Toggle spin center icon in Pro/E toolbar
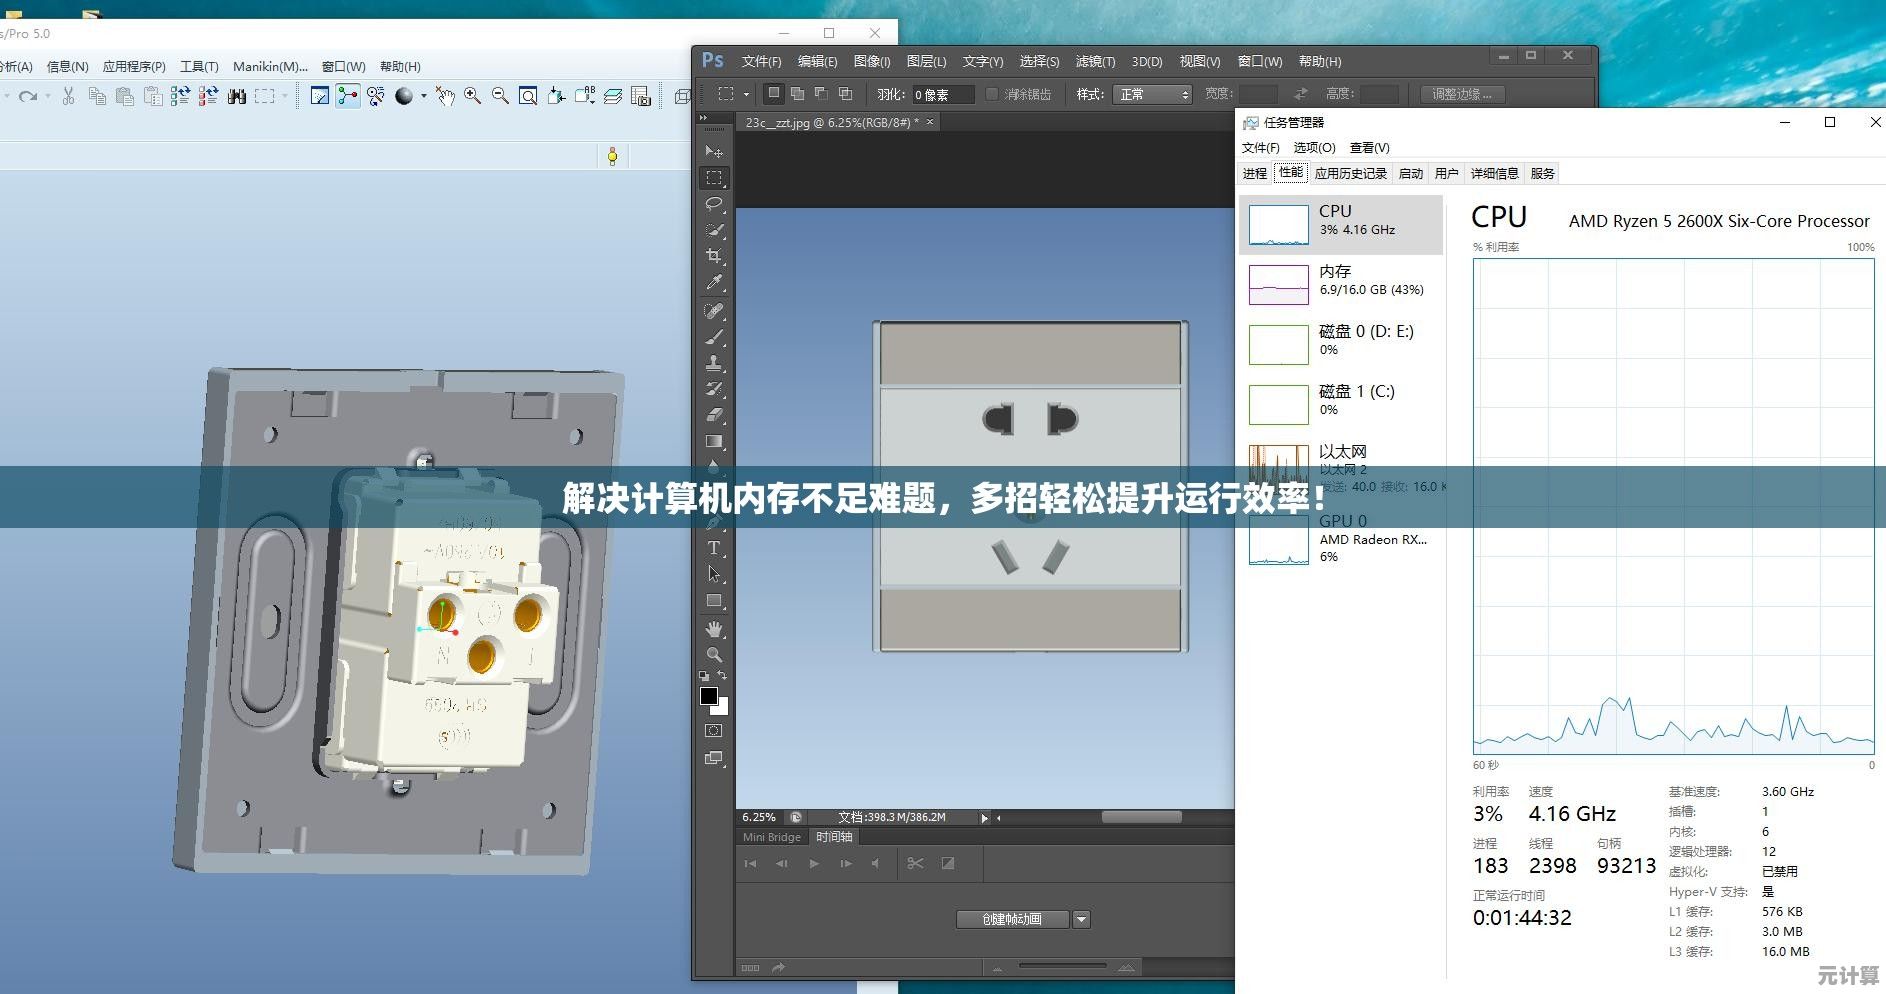The width and height of the screenshot is (1886, 994). click(x=347, y=96)
